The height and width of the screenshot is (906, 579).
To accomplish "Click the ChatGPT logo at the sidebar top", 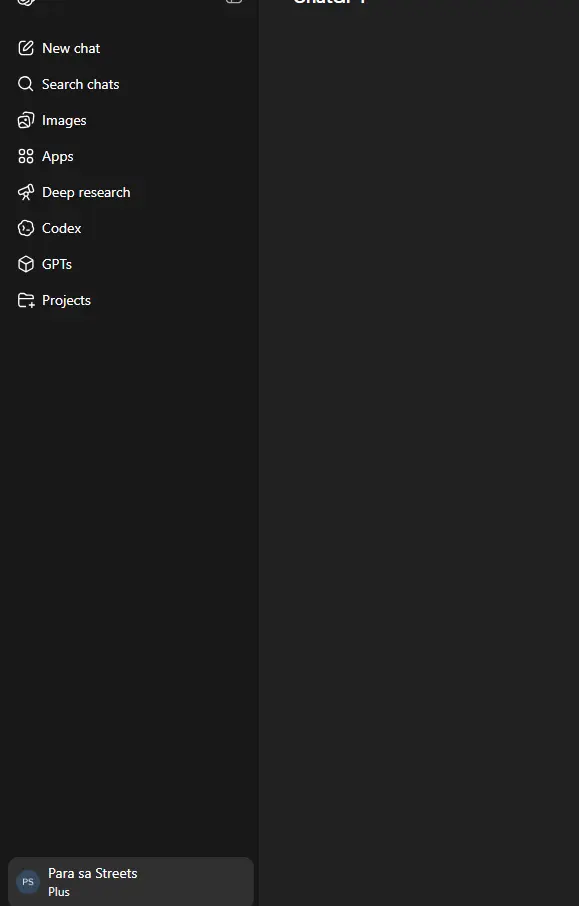I will coord(26,2).
